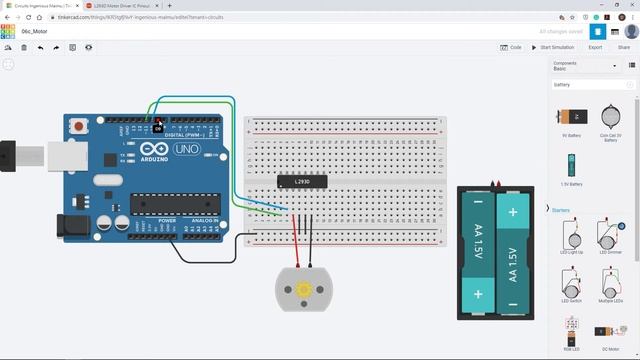Viewport: 640px width, 360px height.
Task: Open the green circle browser extension
Action: [596, 18]
